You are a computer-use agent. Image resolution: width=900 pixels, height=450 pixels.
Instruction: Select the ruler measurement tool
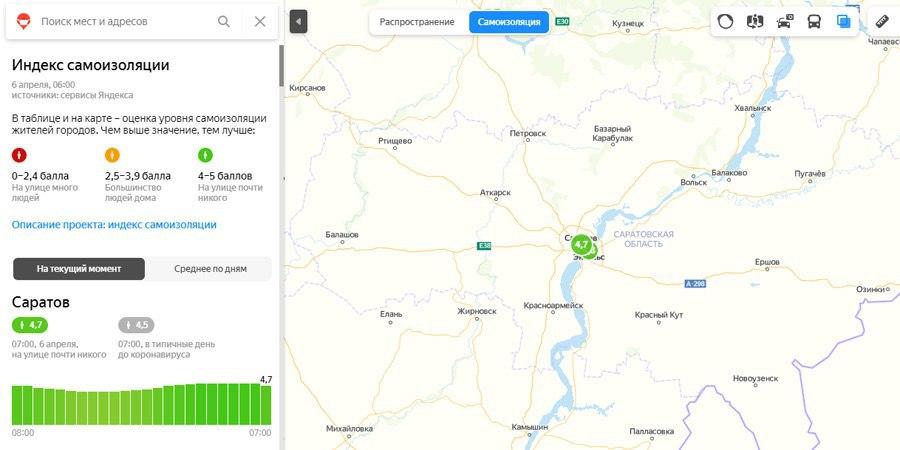(882, 21)
